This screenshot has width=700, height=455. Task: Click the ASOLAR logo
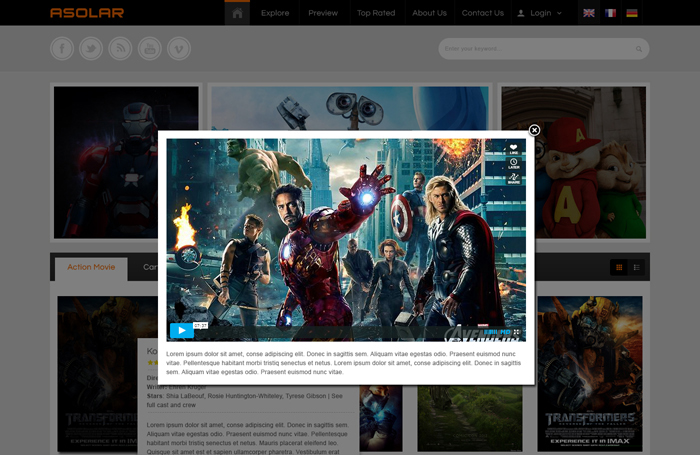(87, 13)
